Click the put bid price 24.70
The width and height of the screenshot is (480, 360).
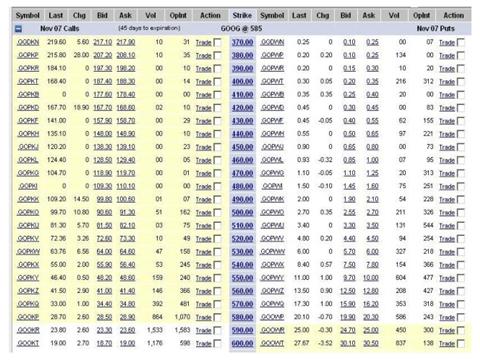348,330
